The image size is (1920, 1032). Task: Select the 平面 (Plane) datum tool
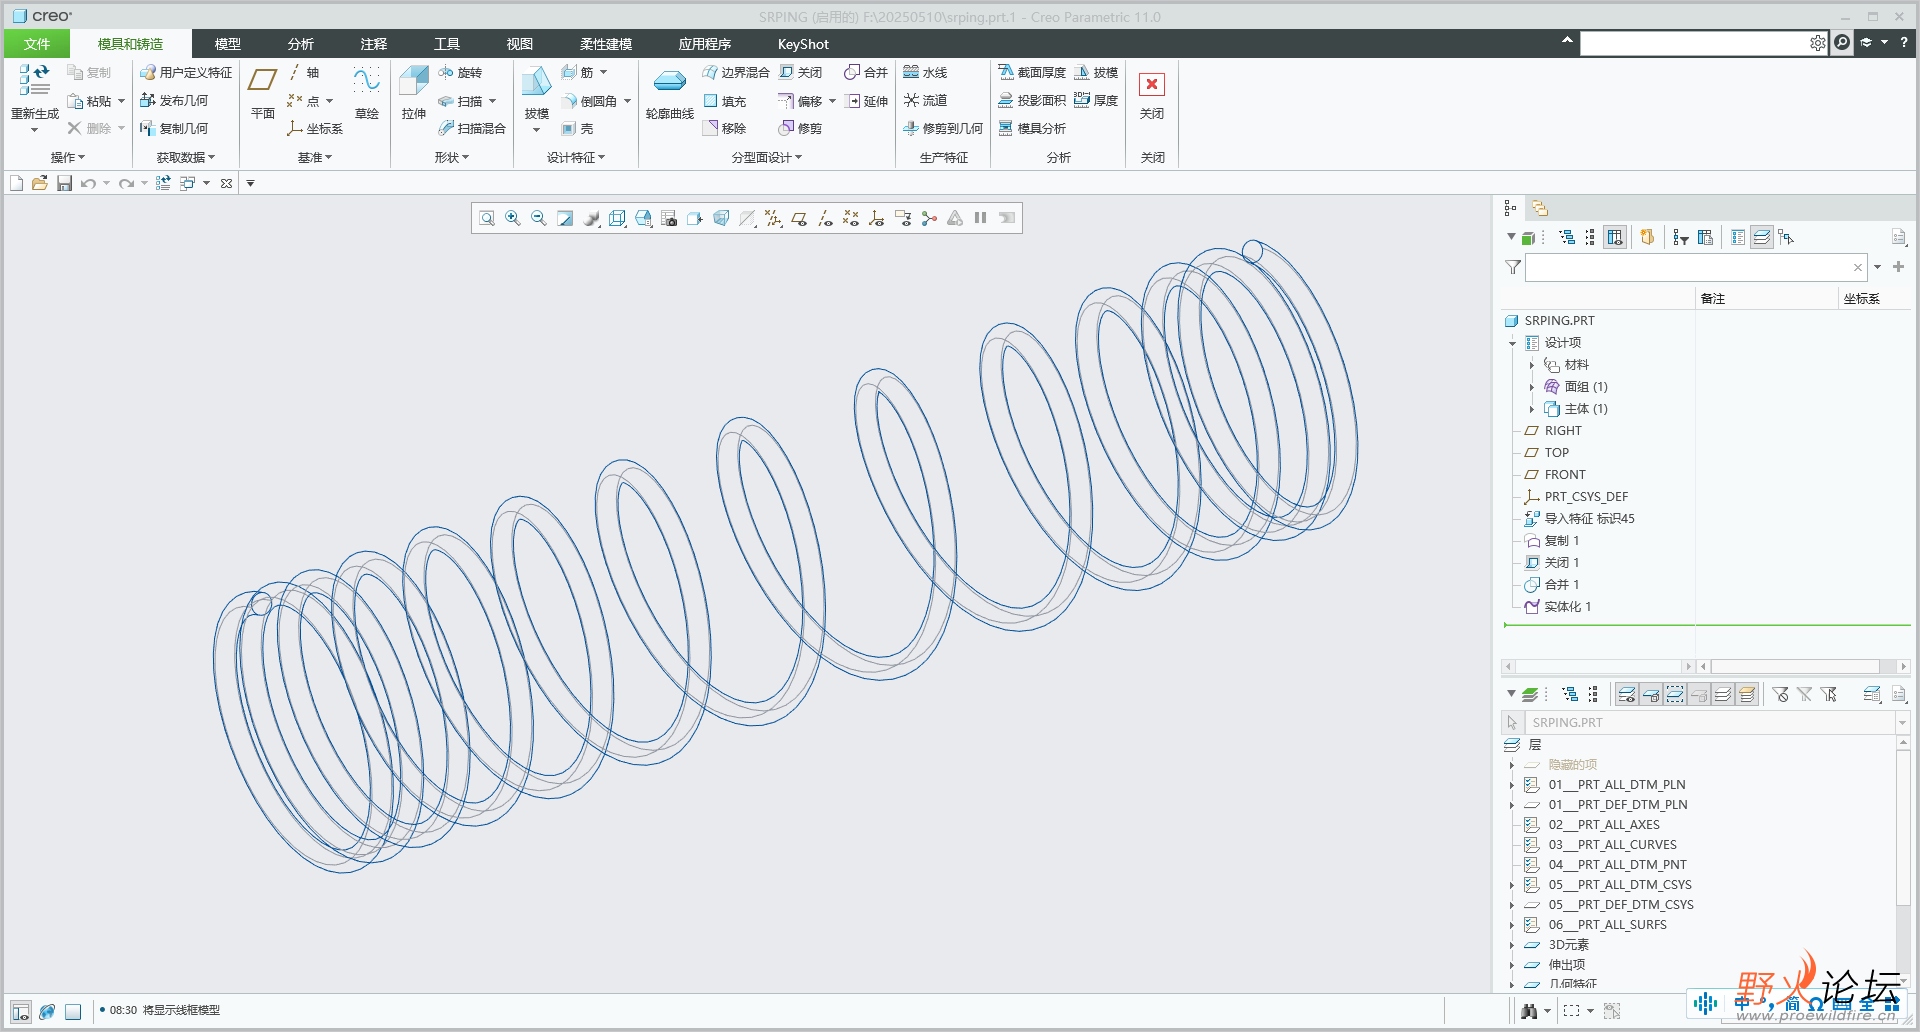click(x=263, y=92)
